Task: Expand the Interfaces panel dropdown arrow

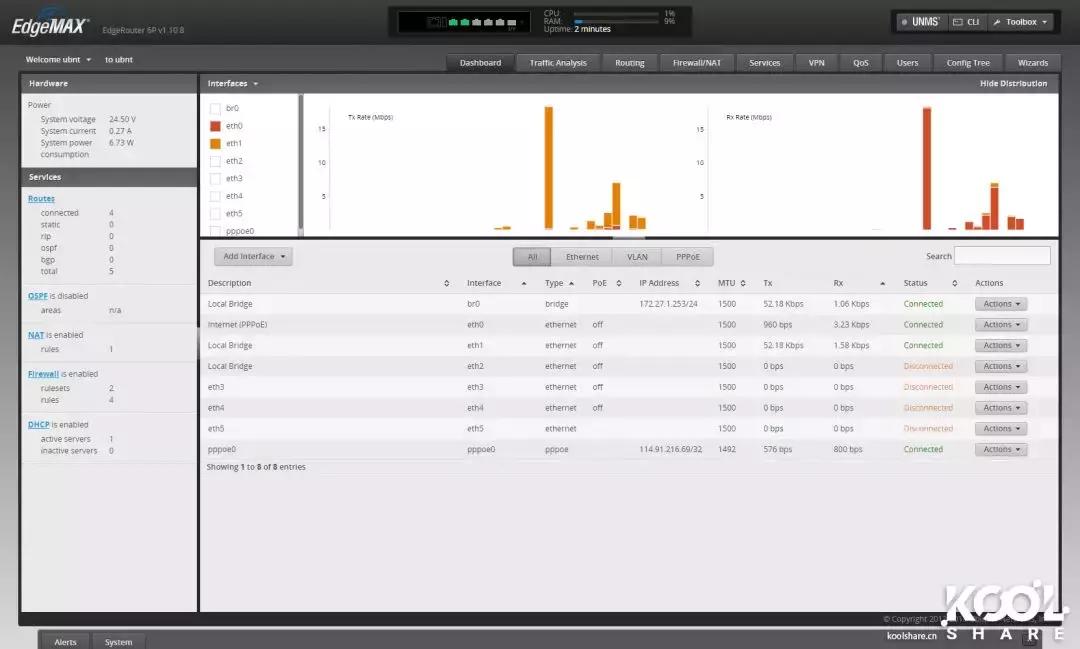Action: 256,84
